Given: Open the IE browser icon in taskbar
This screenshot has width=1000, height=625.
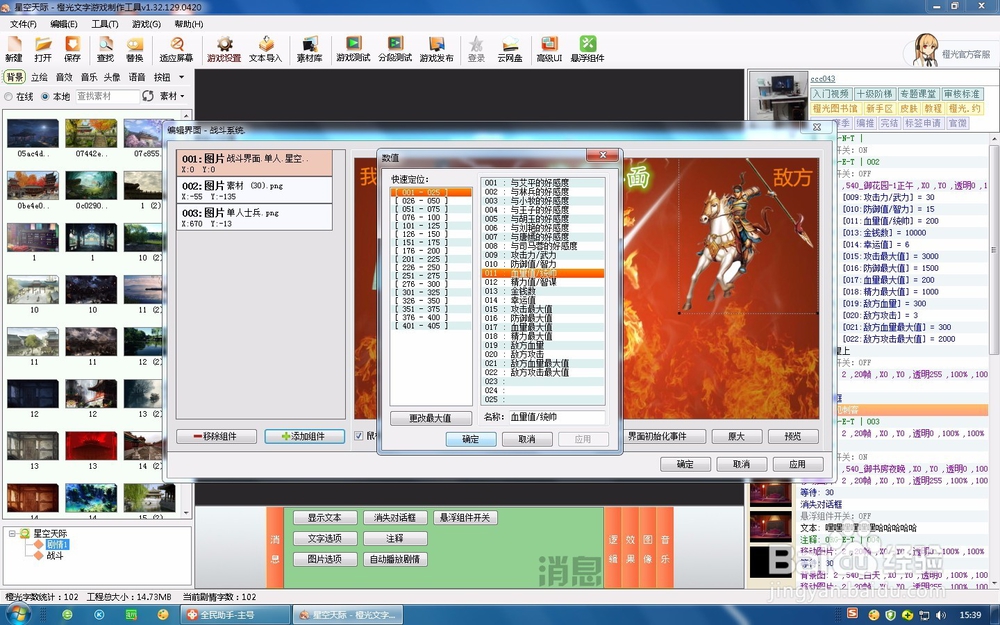Looking at the screenshot, I should click(67, 615).
